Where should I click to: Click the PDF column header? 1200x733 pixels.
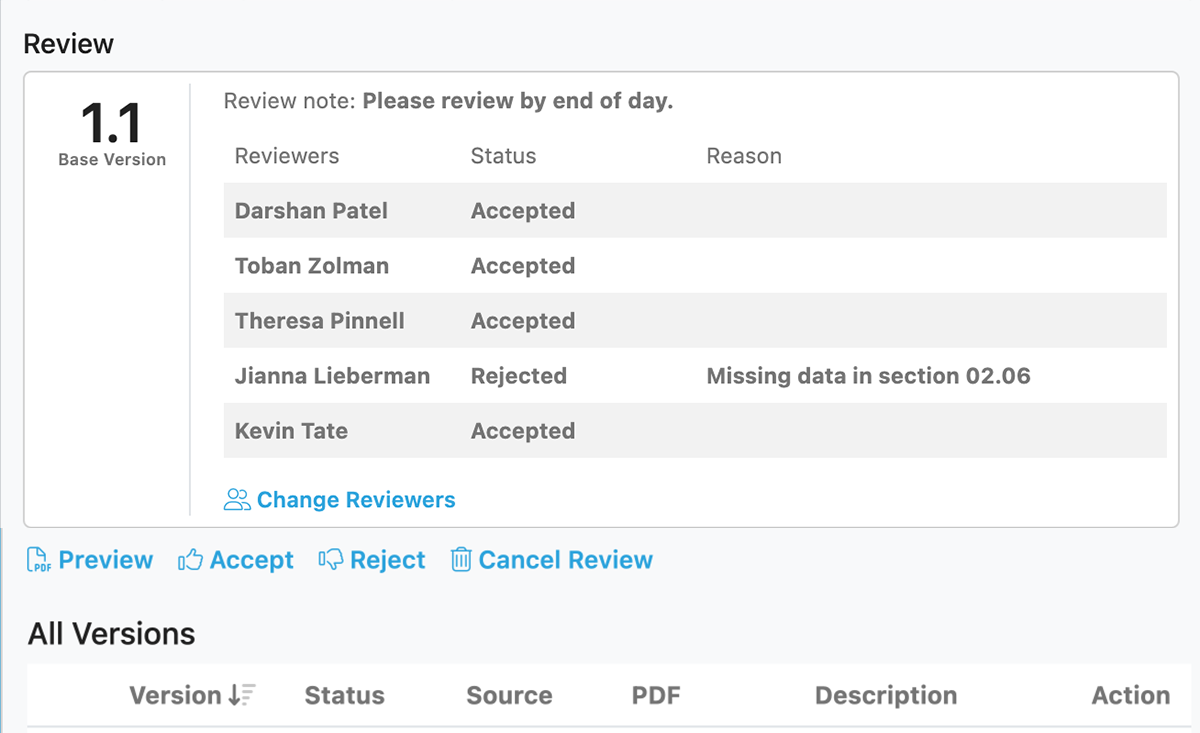coord(655,695)
